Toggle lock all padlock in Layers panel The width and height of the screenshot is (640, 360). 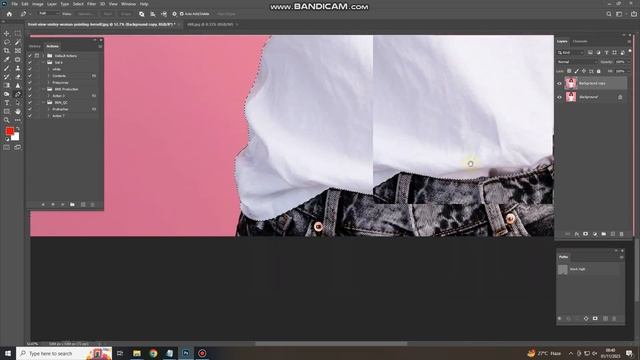tap(599, 71)
